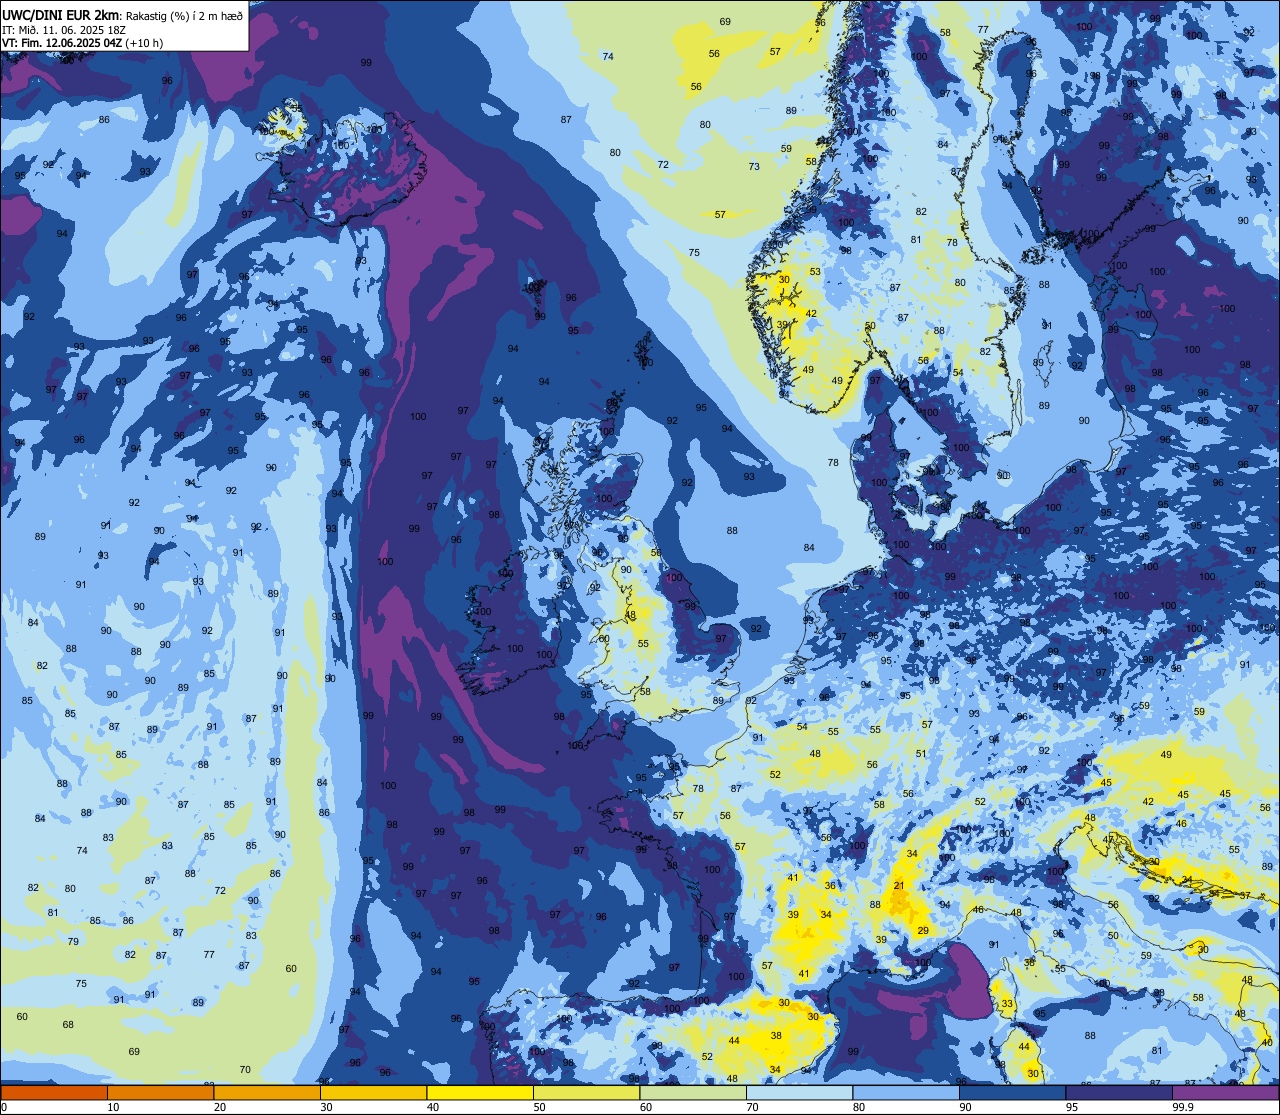Select the initialization time line "IT: Mið. 11. 06. 2025 18Z"
This screenshot has width=1280, height=1115.
coord(64,30)
